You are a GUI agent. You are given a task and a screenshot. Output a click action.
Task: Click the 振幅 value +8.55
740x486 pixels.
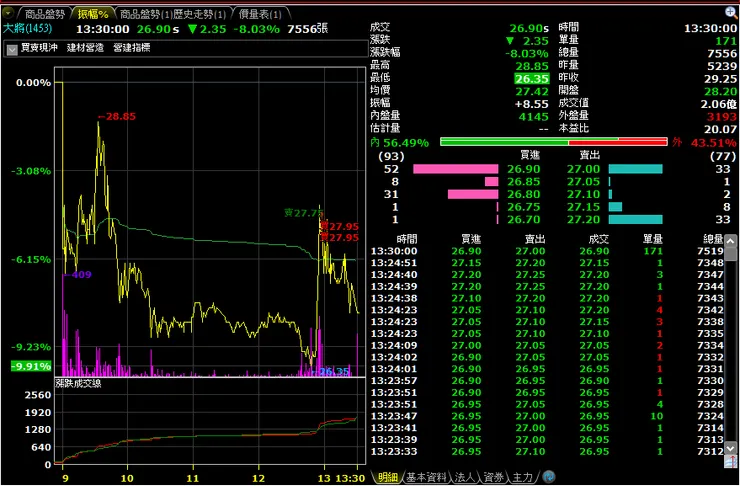click(x=532, y=104)
